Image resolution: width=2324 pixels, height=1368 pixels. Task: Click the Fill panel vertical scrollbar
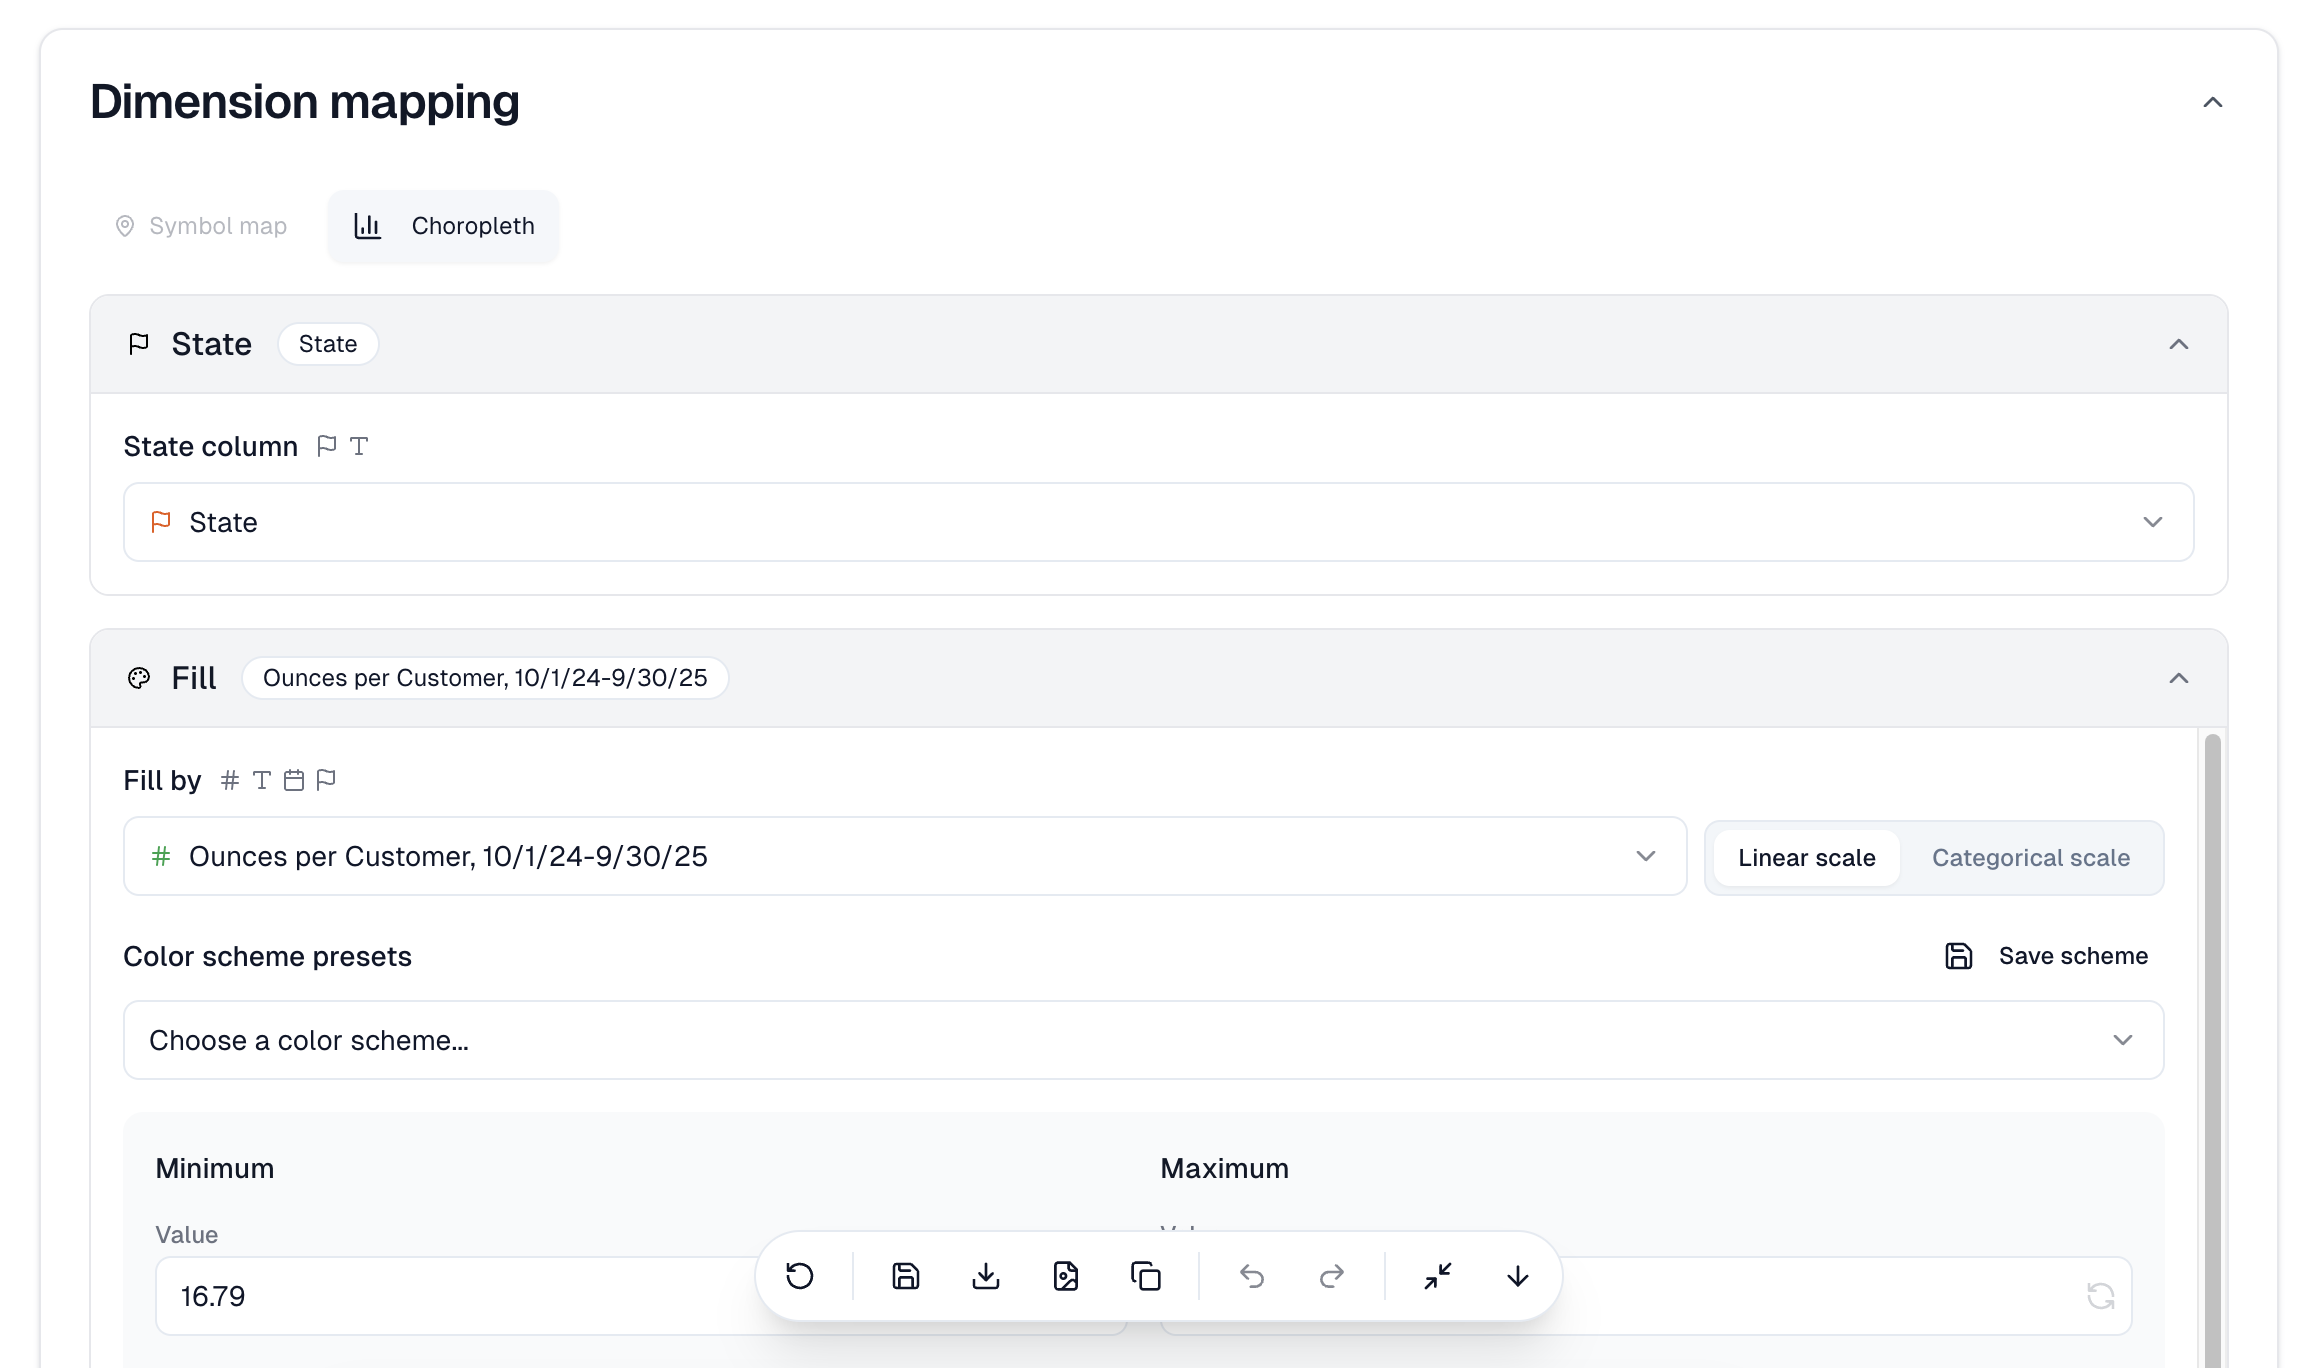2213,1050
